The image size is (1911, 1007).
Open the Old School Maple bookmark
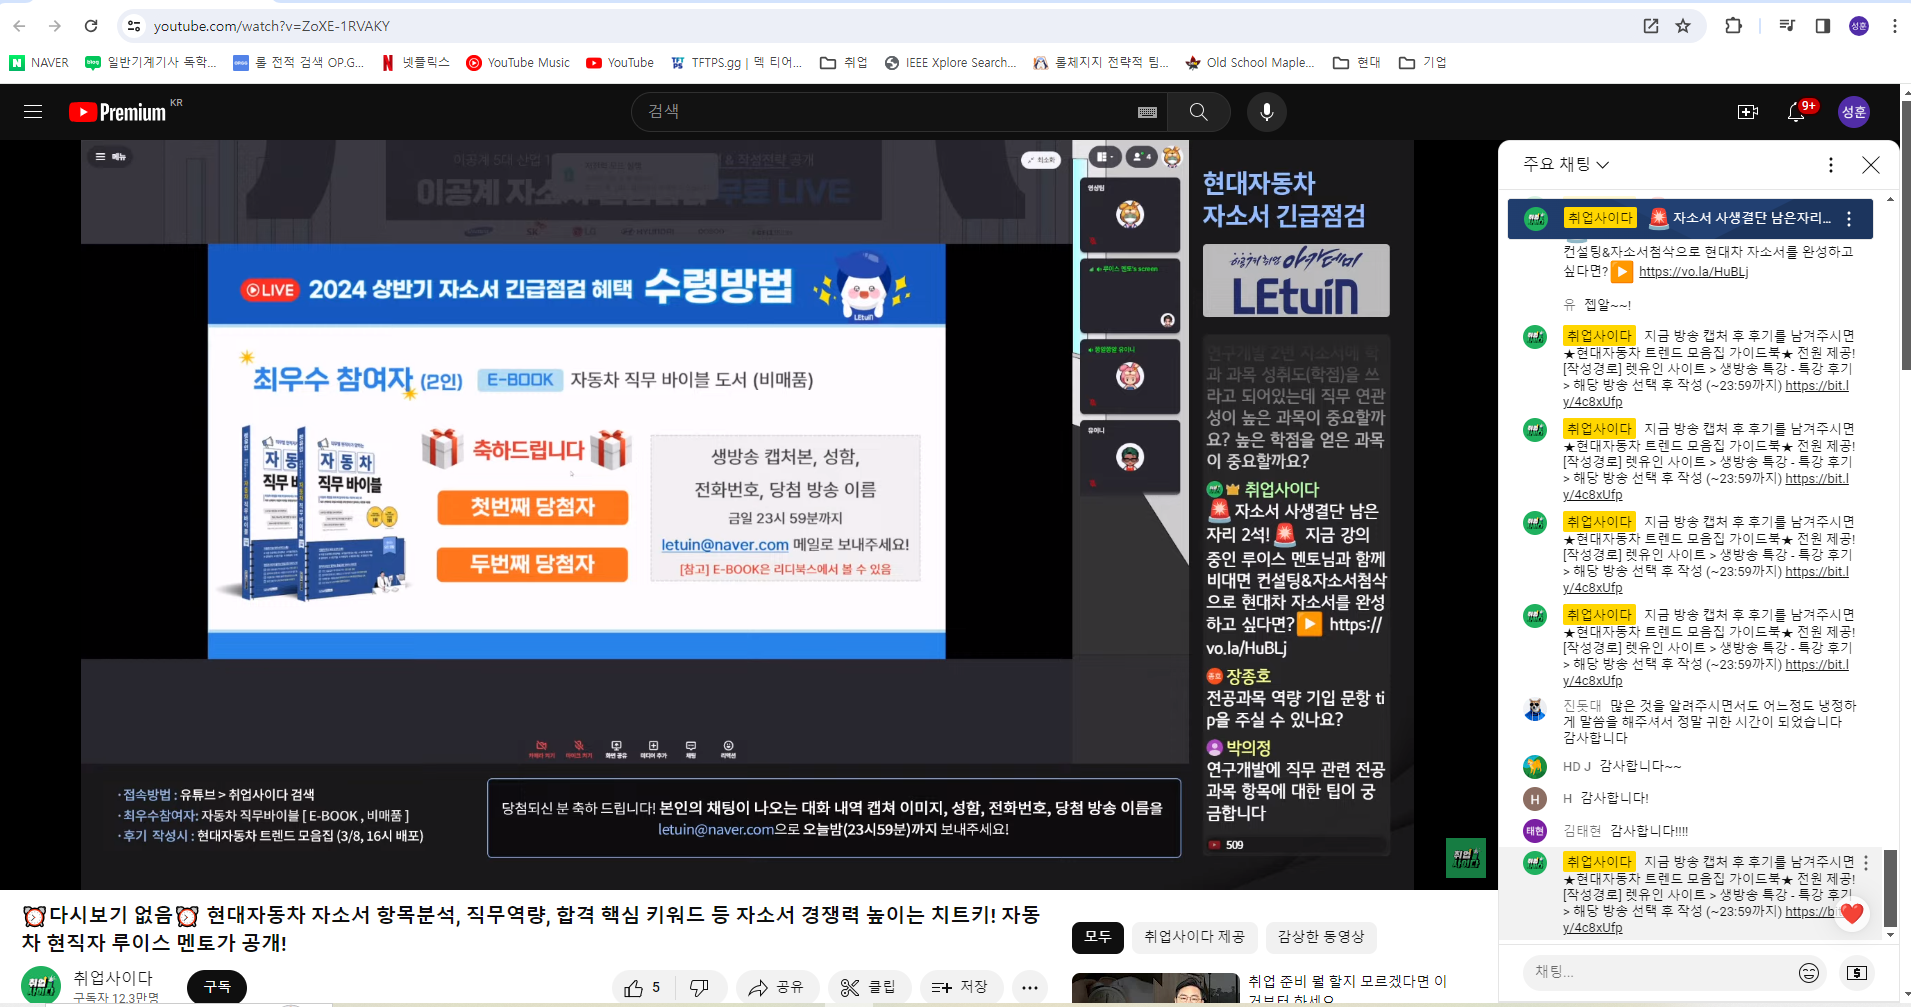1250,63
